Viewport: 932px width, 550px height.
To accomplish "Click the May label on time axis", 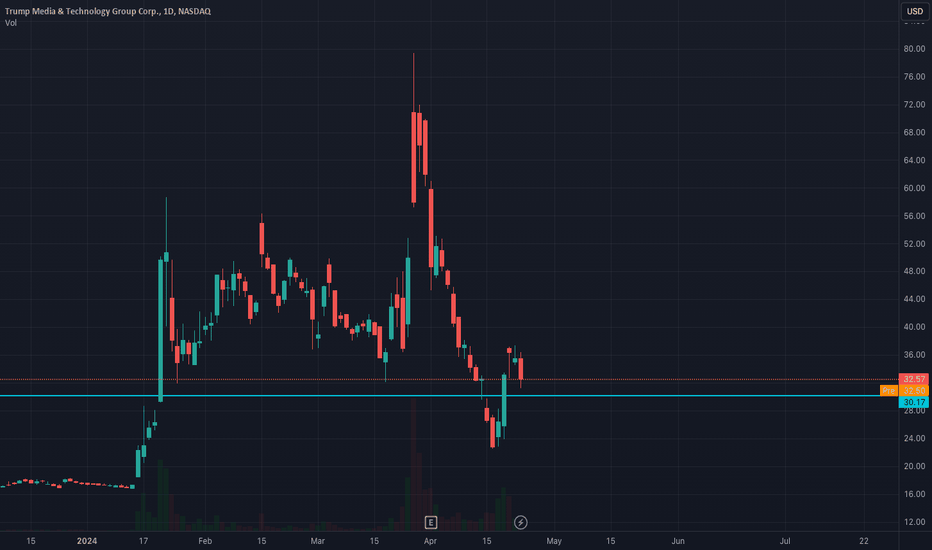I will click(x=554, y=541).
